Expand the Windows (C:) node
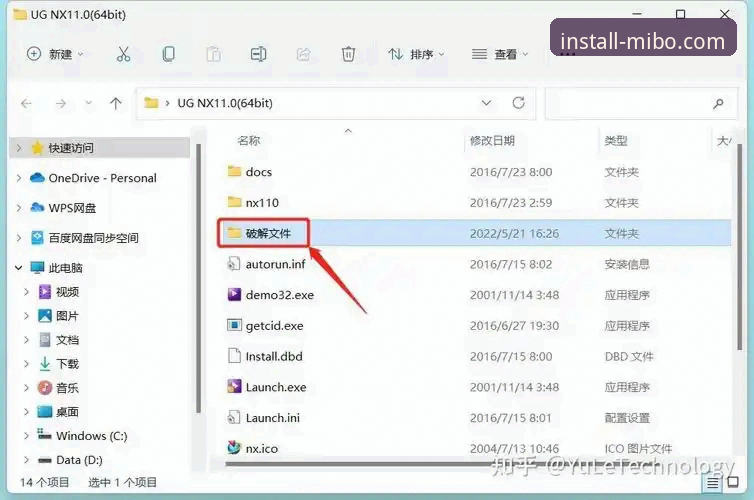 tap(26, 436)
